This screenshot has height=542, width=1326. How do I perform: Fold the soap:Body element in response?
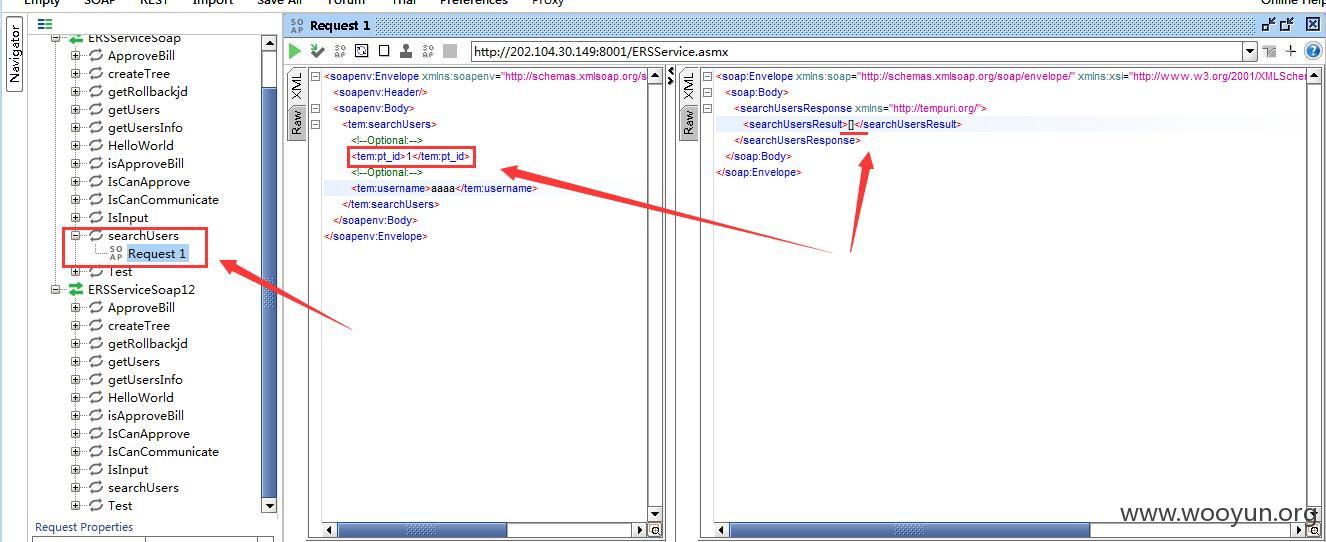708,92
